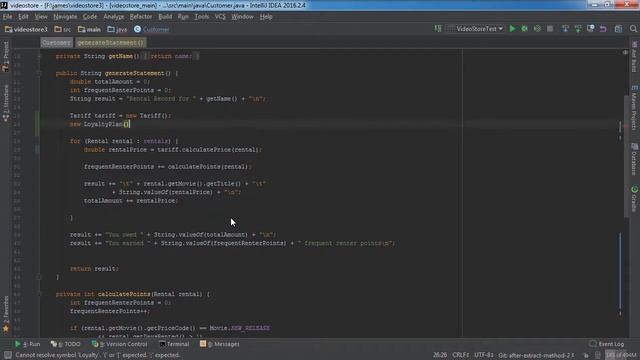Open the Refactor menu
Screen dimensions: 640x360
point(141,17)
